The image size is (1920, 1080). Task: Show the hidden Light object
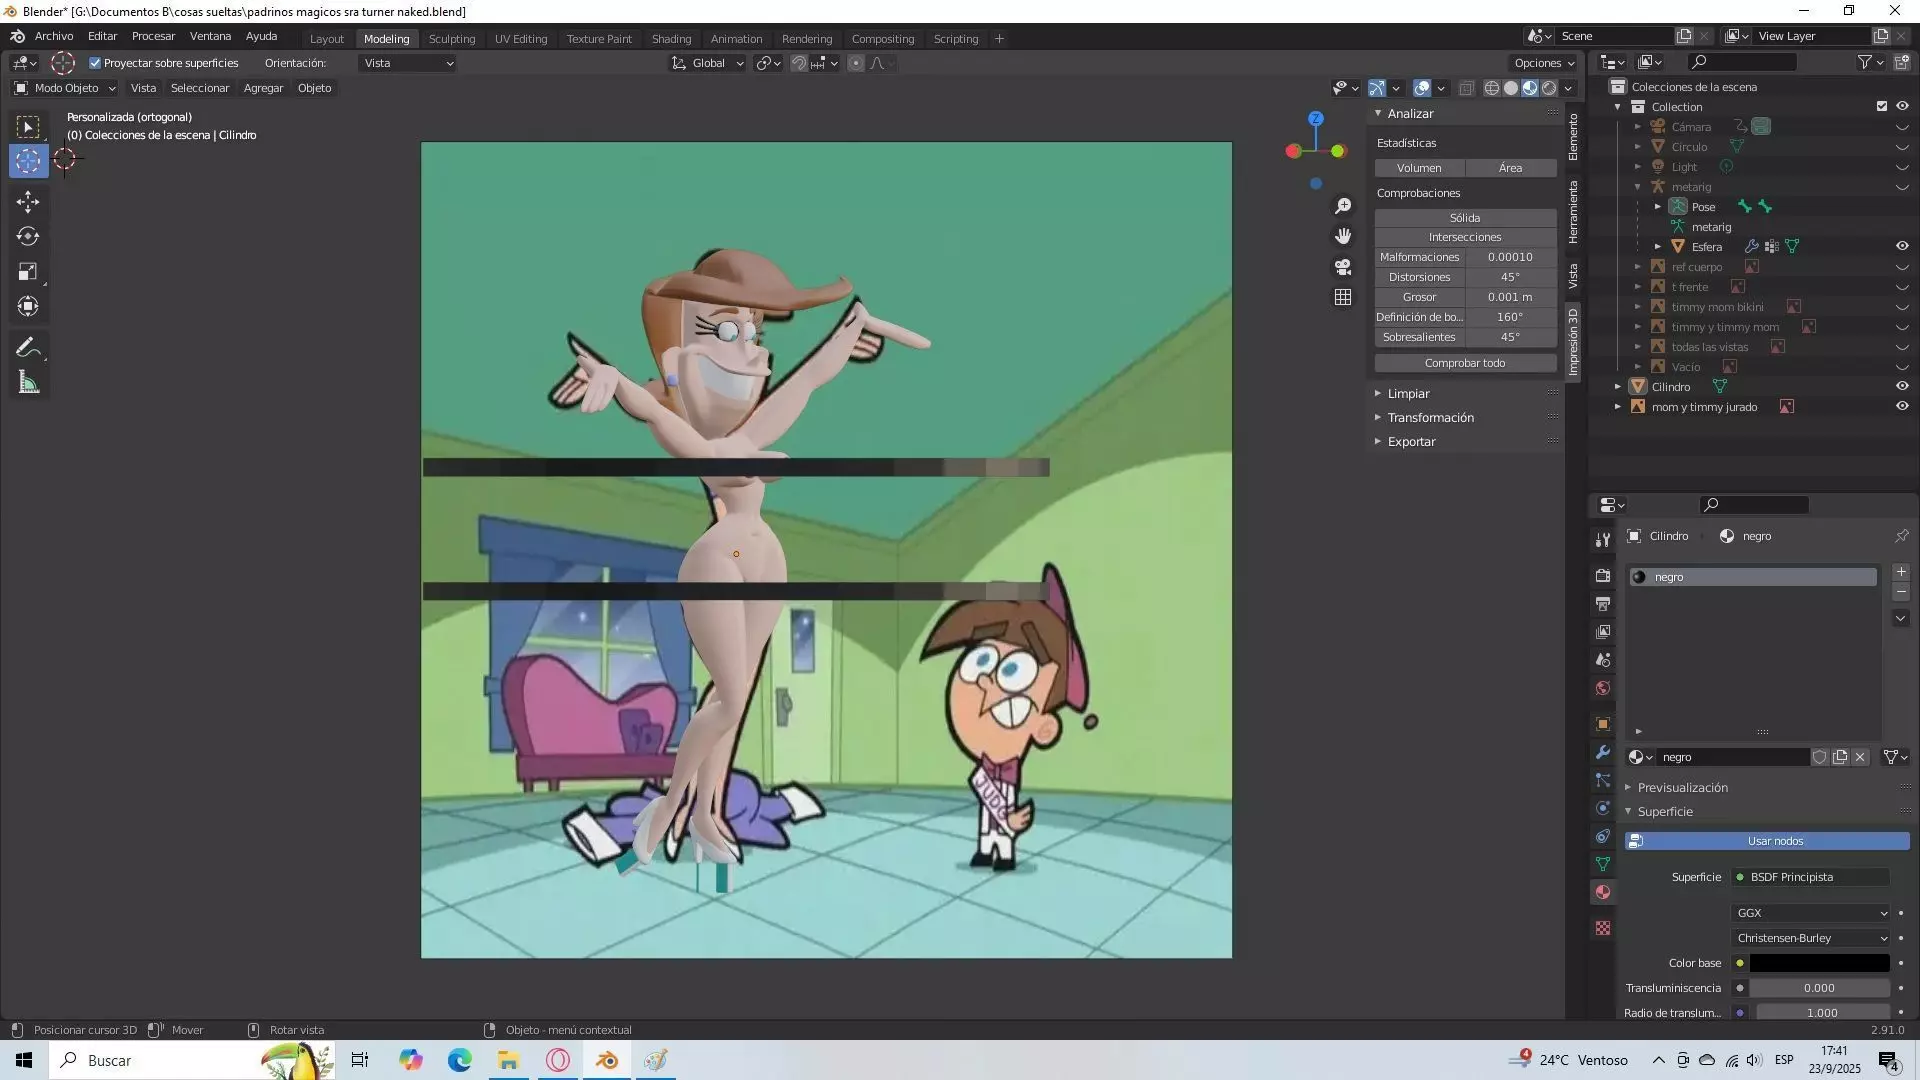pos(1902,167)
